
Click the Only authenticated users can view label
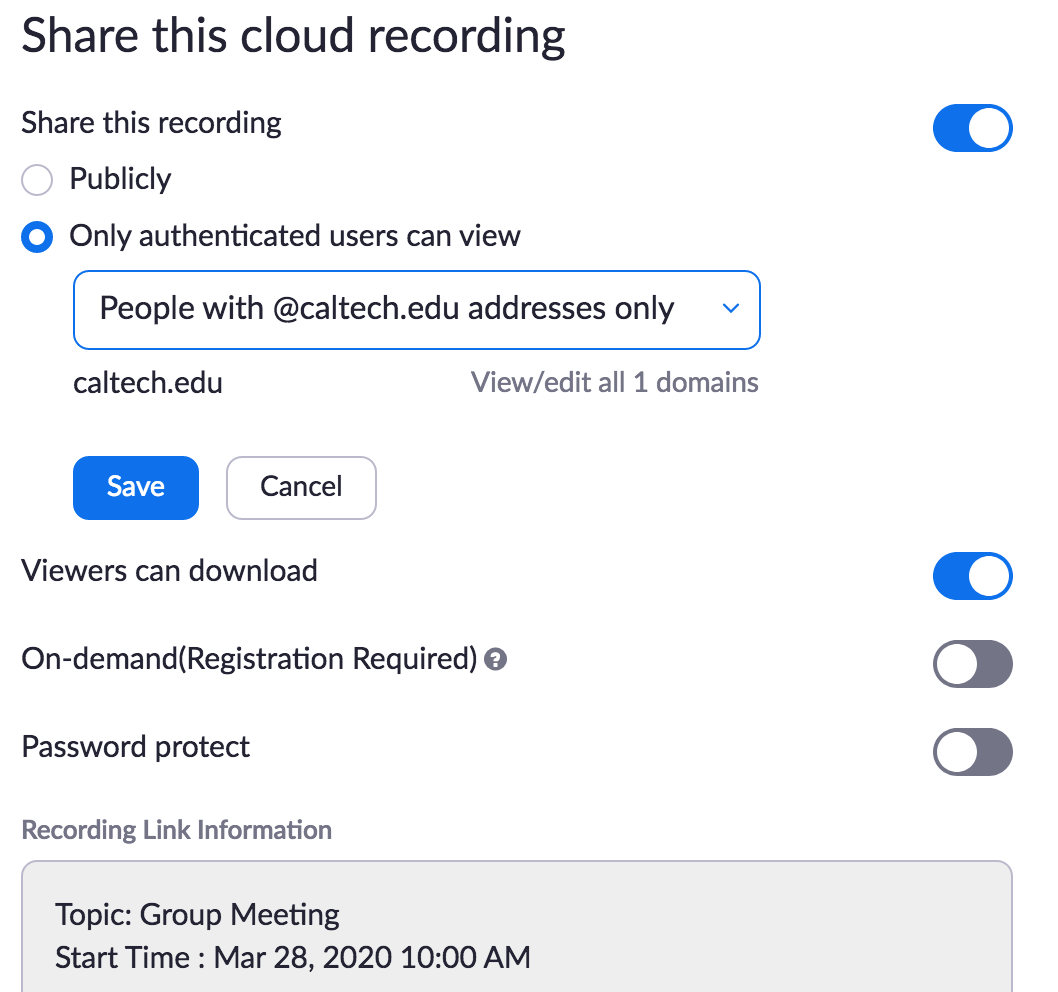[x=294, y=236]
